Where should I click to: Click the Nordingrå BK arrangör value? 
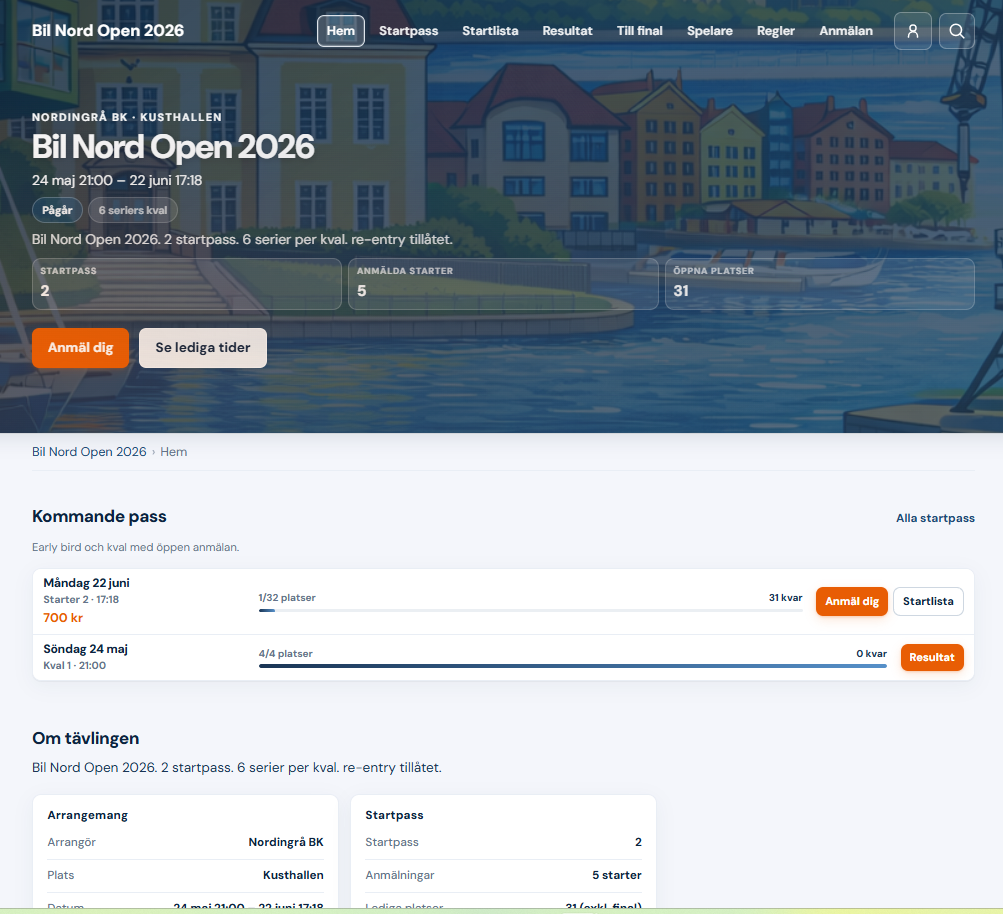[x=286, y=842]
